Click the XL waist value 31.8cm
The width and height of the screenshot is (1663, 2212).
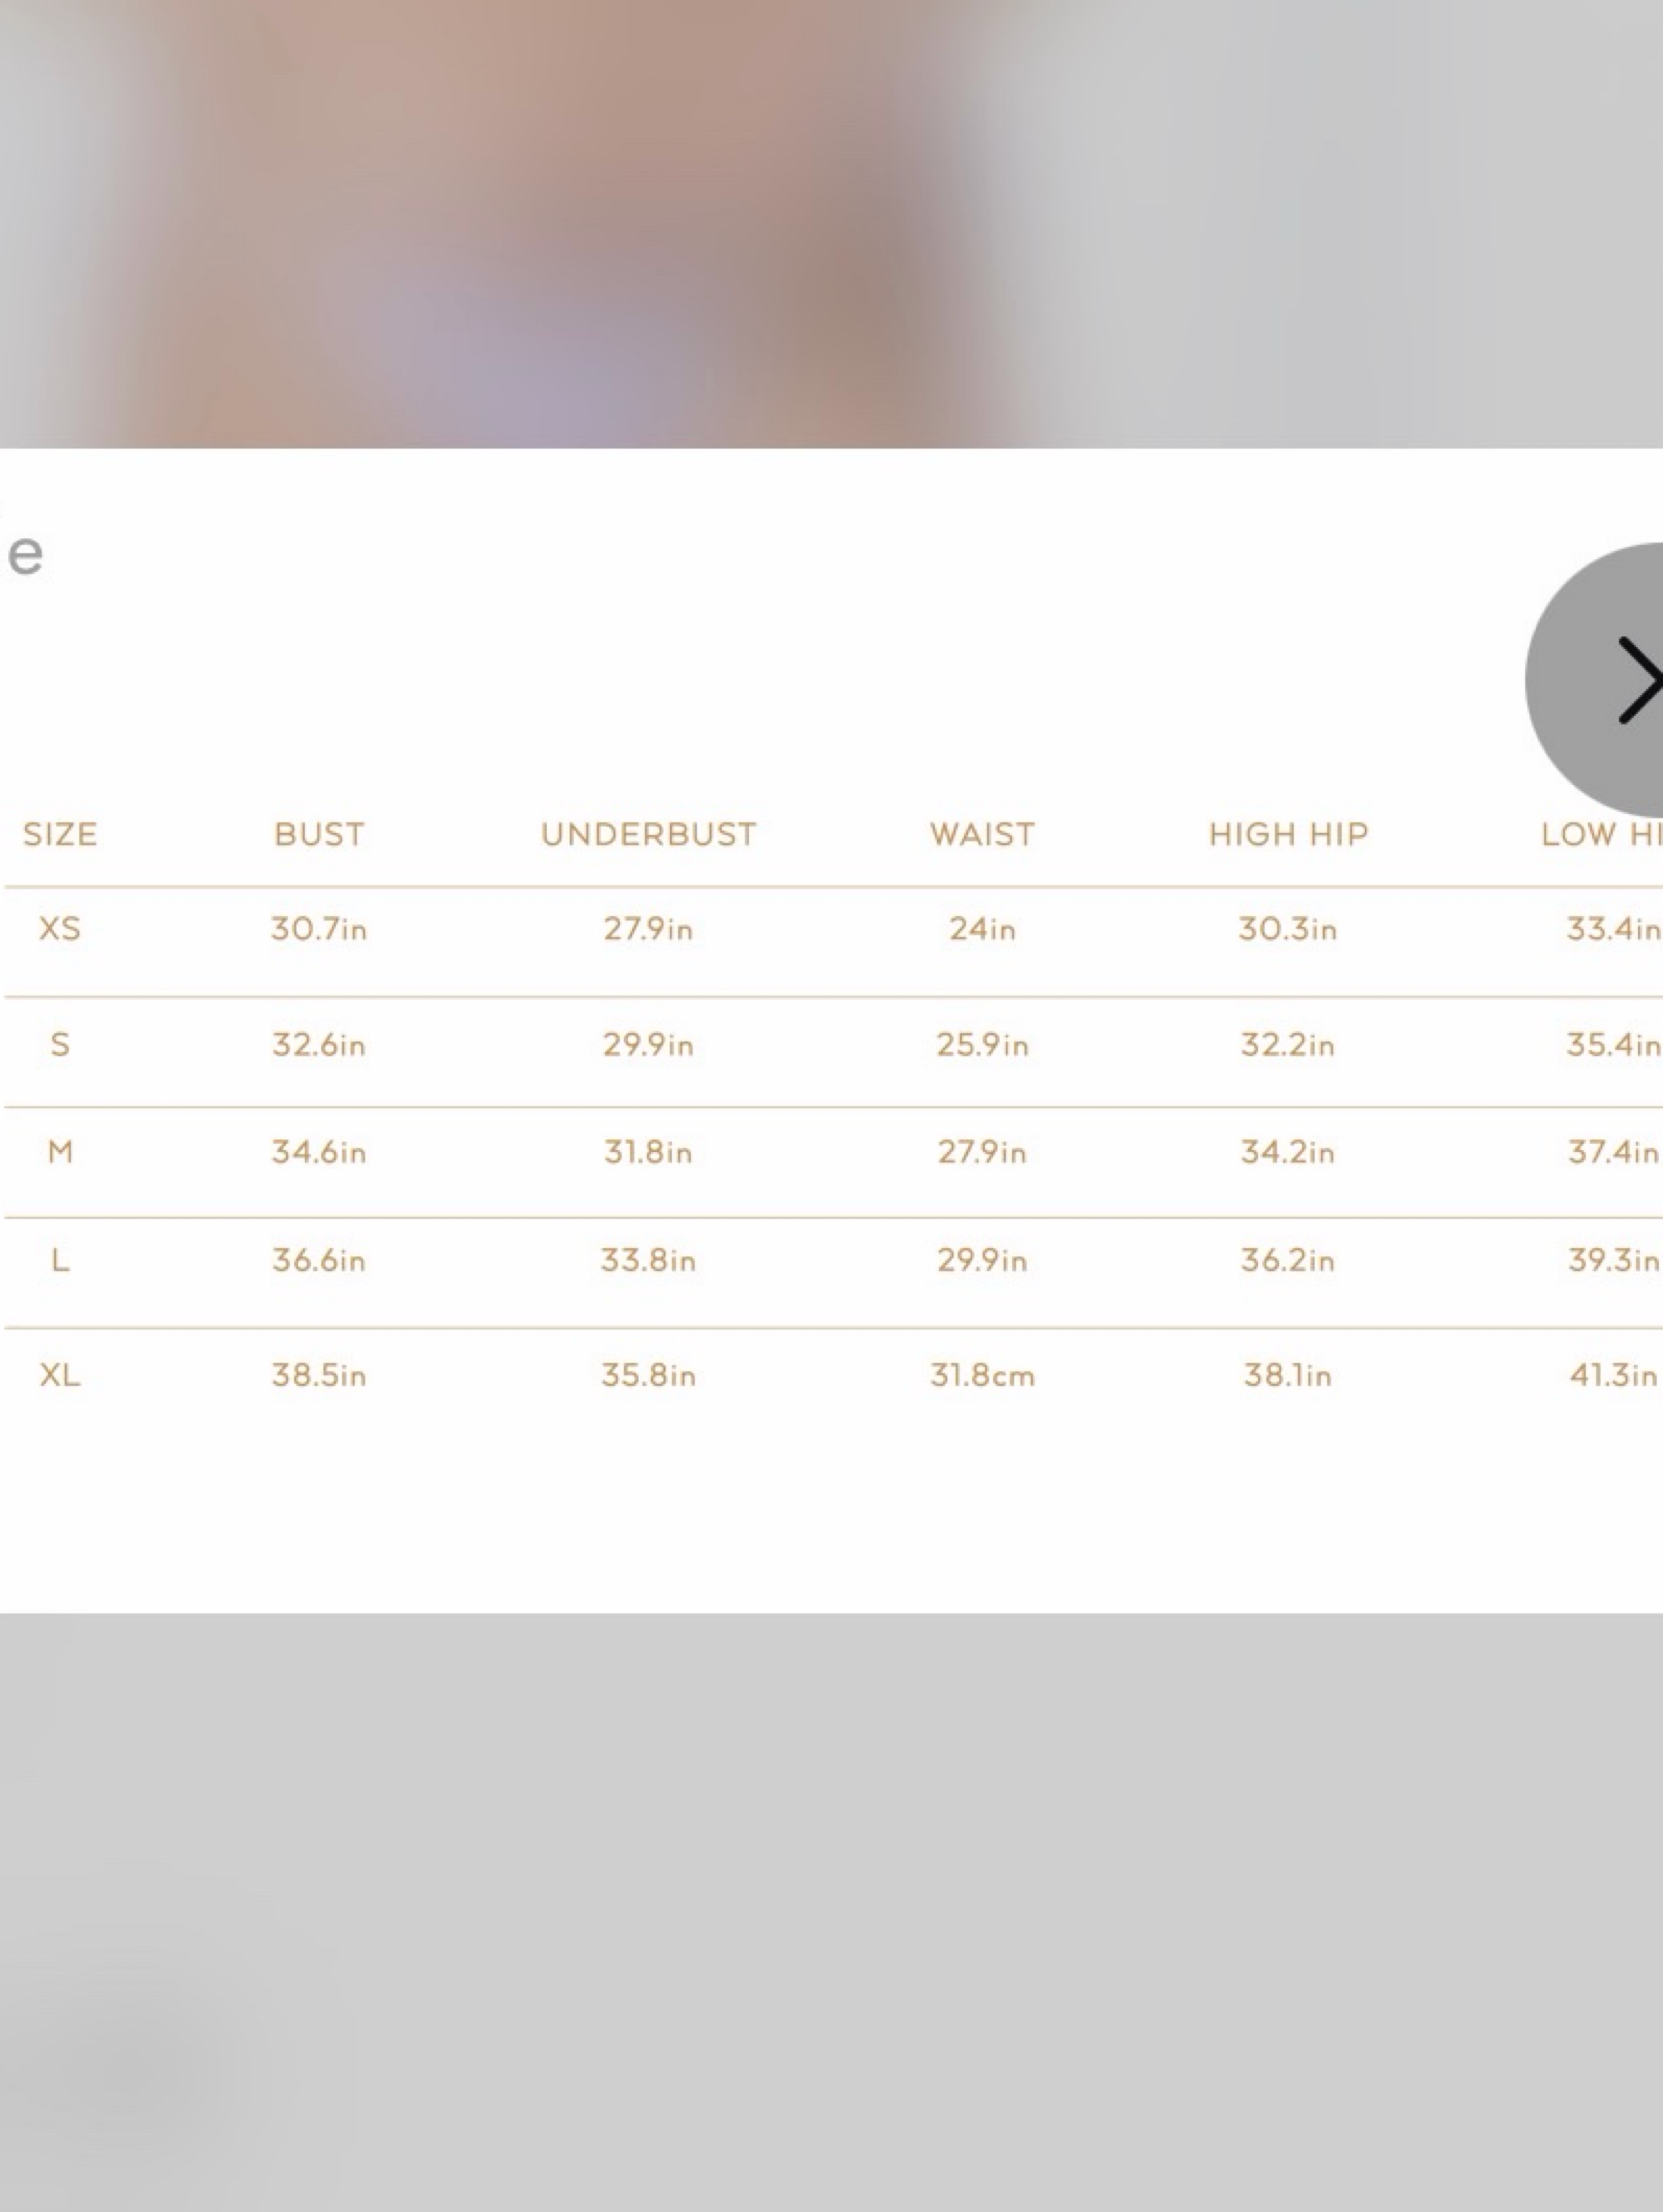[982, 1375]
